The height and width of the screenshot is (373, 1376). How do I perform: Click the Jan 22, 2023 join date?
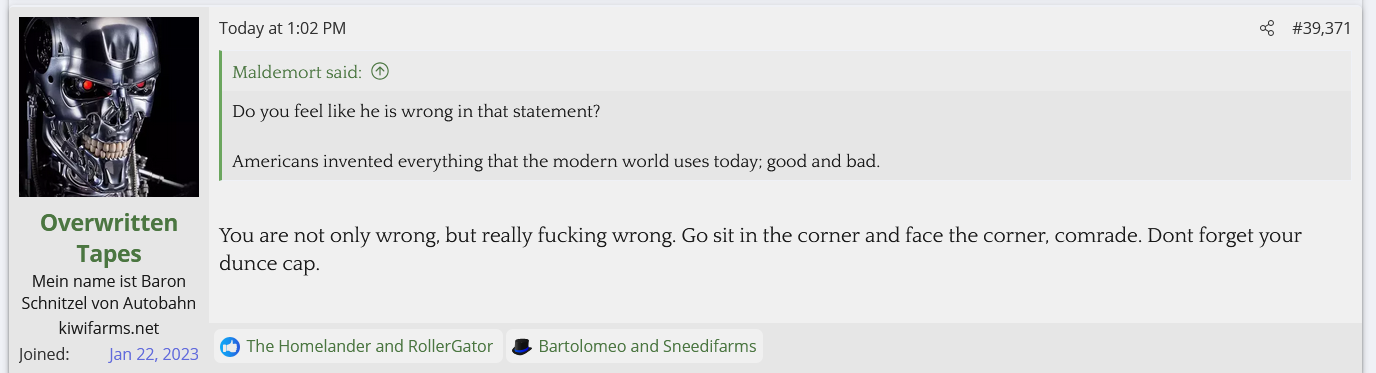point(154,353)
